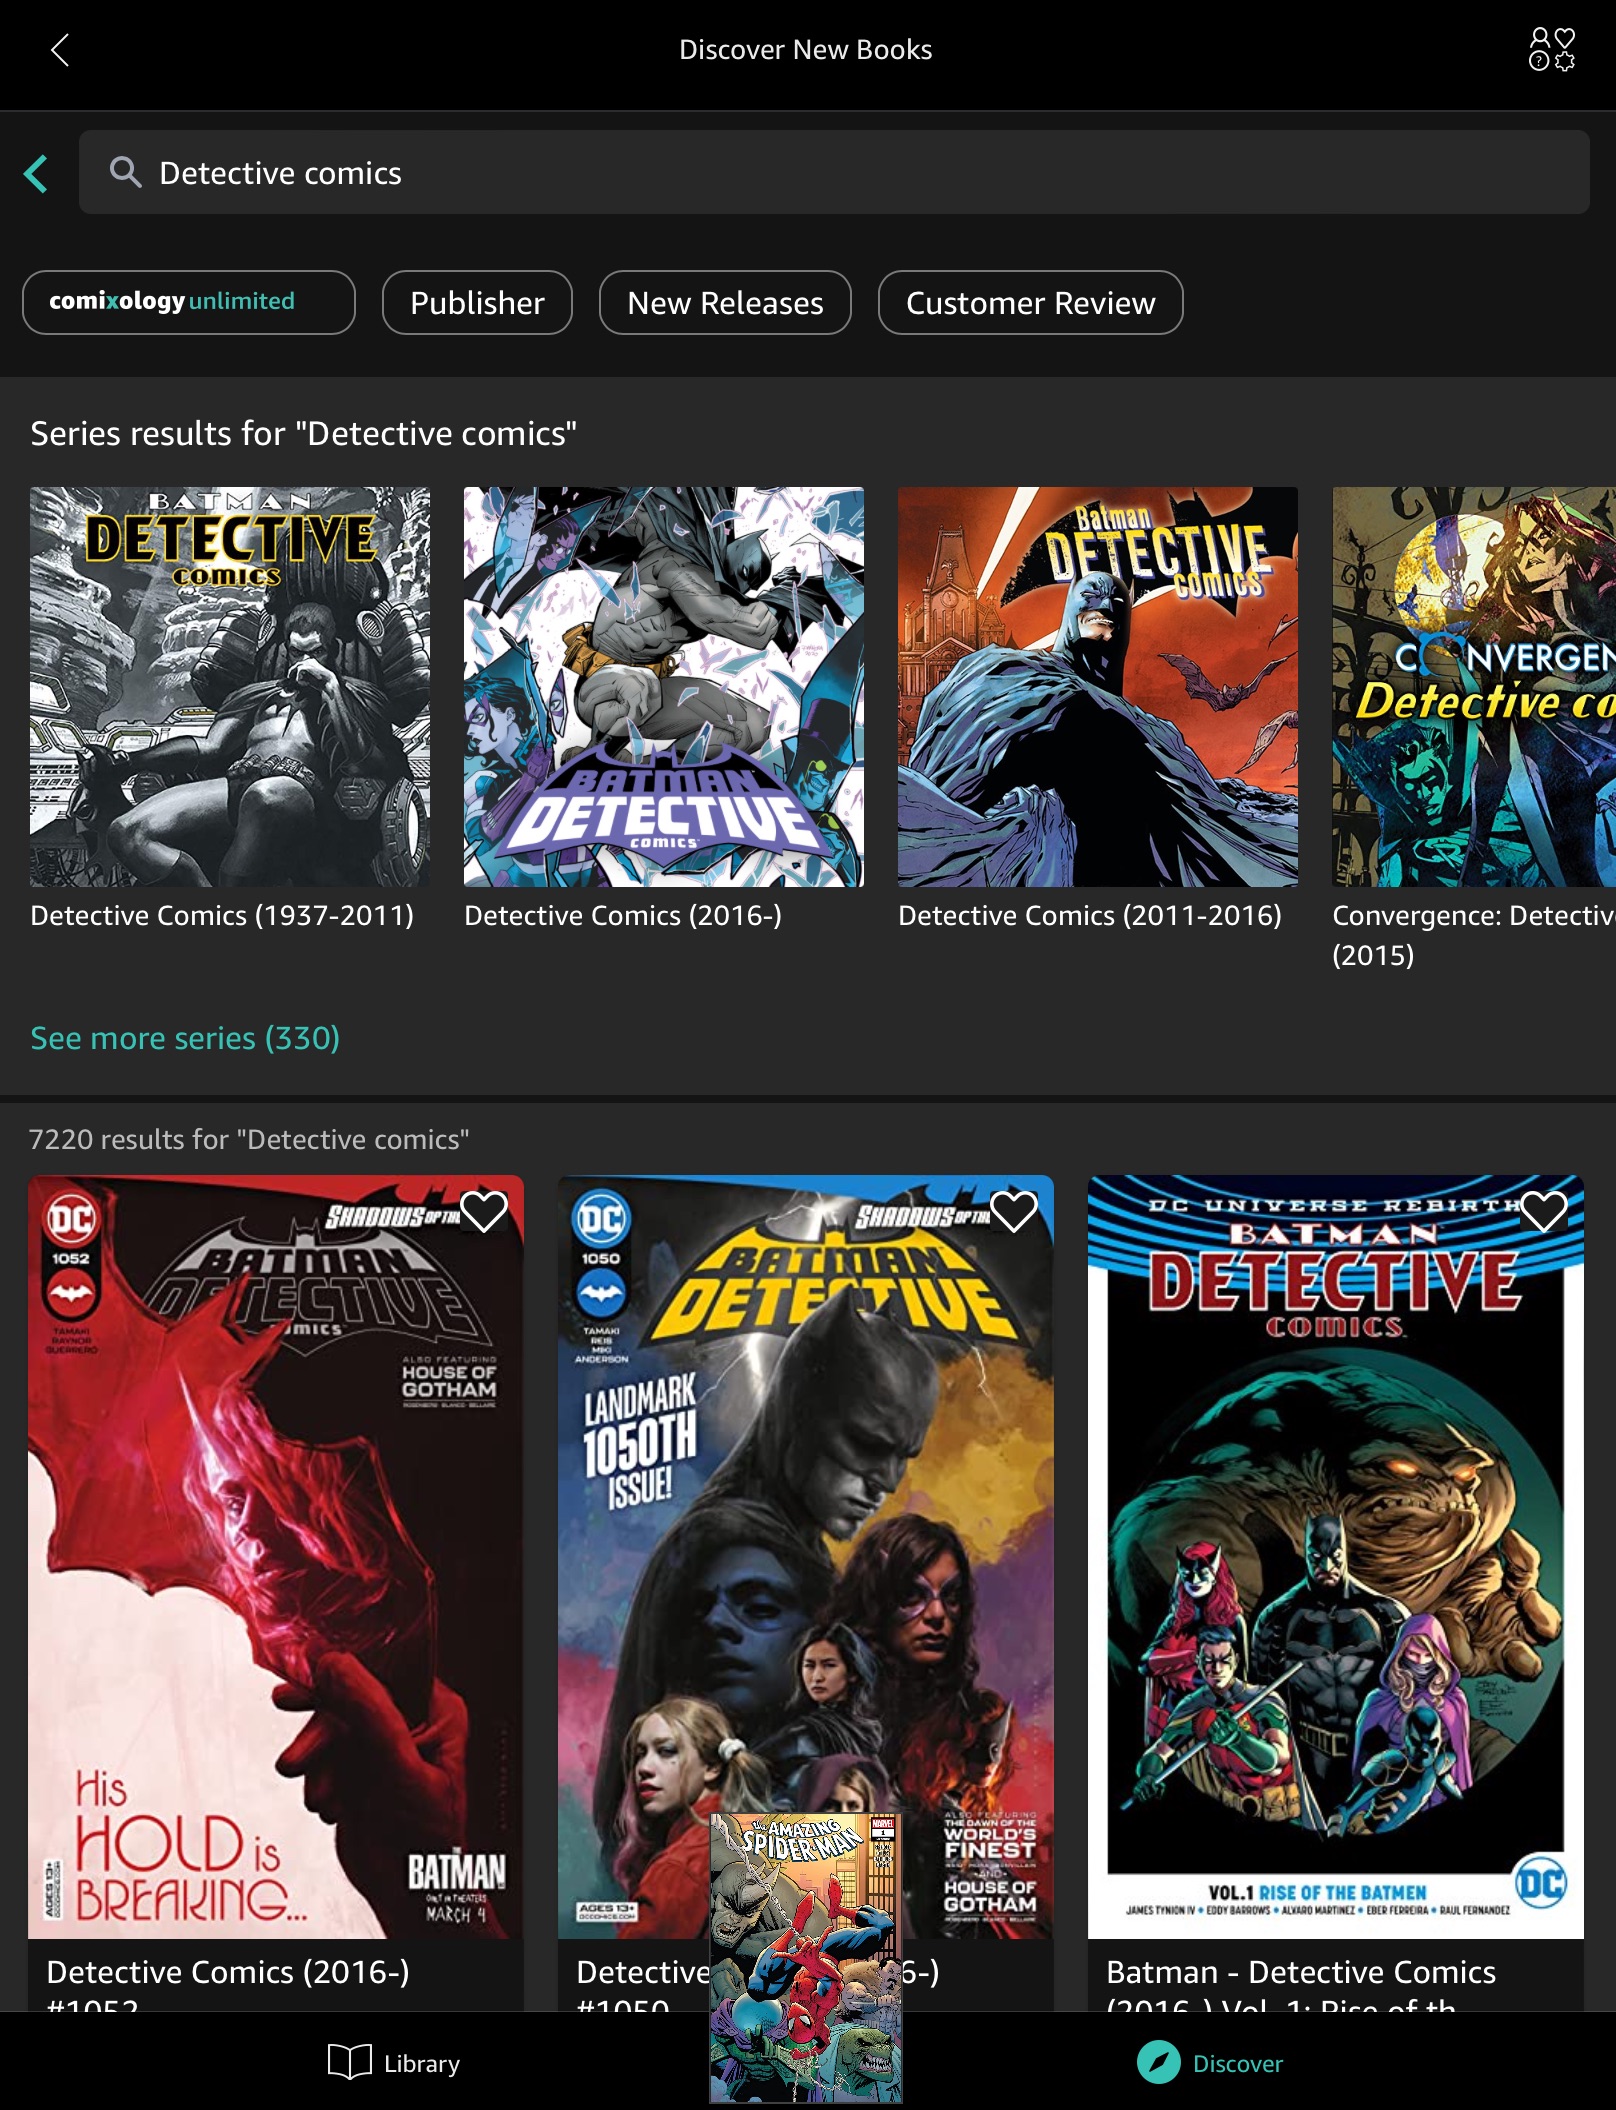The image size is (1616, 2110).
Task: Tap the teal back chevron beside search
Action: click(x=36, y=173)
